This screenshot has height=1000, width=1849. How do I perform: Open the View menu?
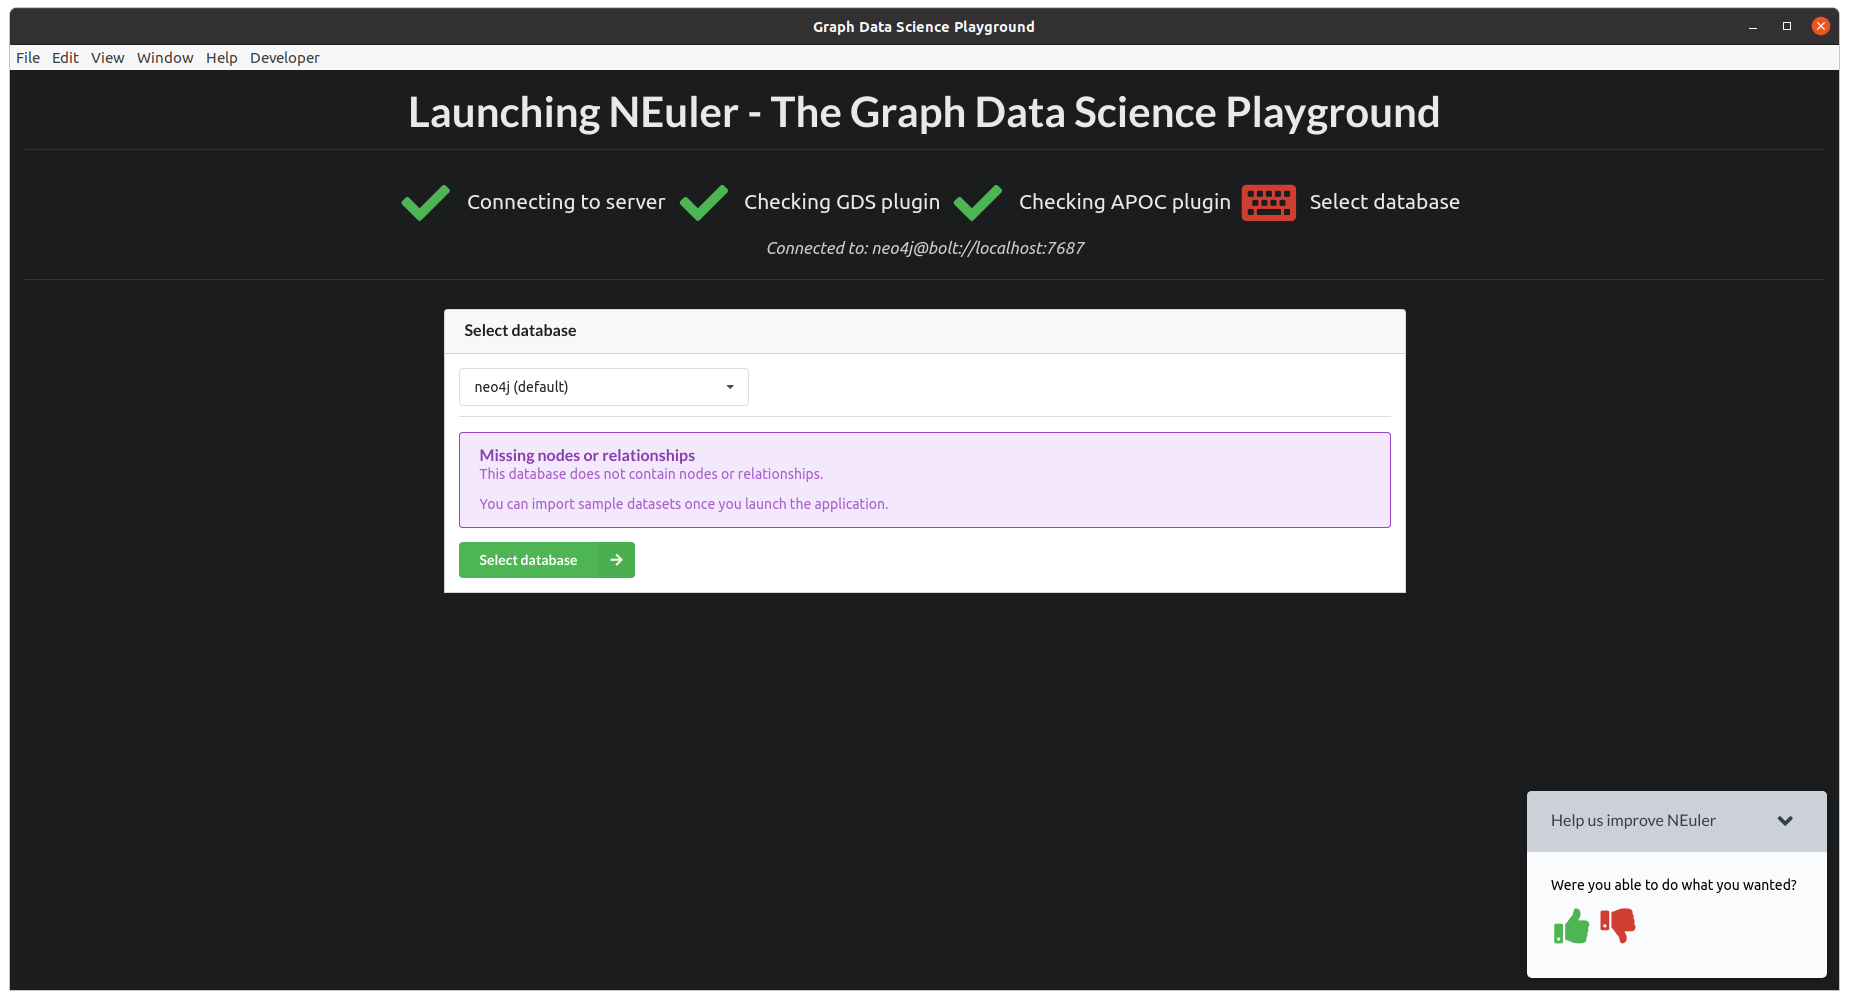(x=107, y=58)
